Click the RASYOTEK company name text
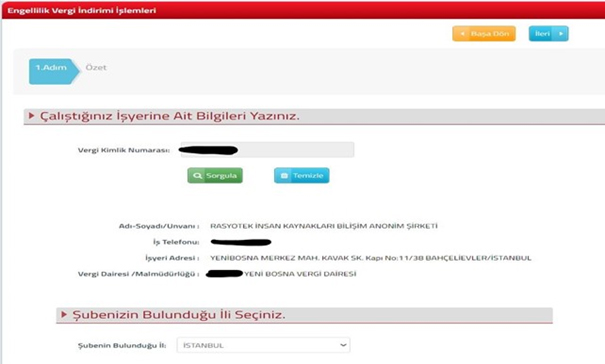 click(x=324, y=226)
